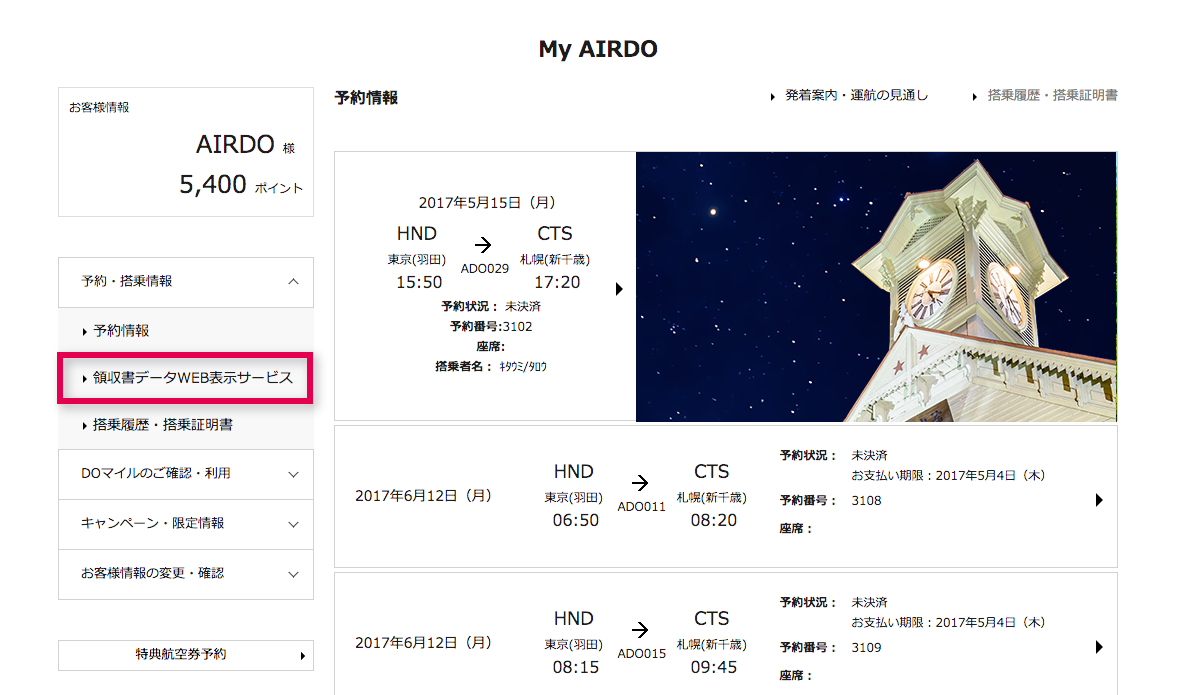Click the My AIRDO page title
Image resolution: width=1177 pixels, height=695 pixels.
(x=598, y=49)
